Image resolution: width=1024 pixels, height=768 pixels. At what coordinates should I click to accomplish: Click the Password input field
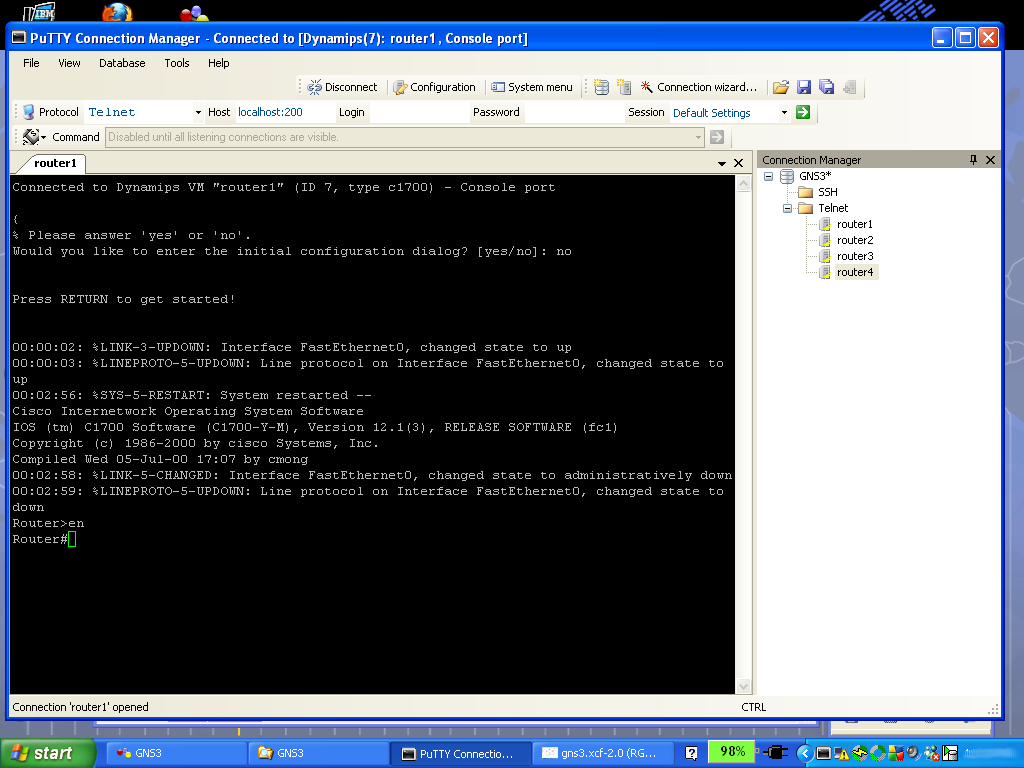pos(573,112)
